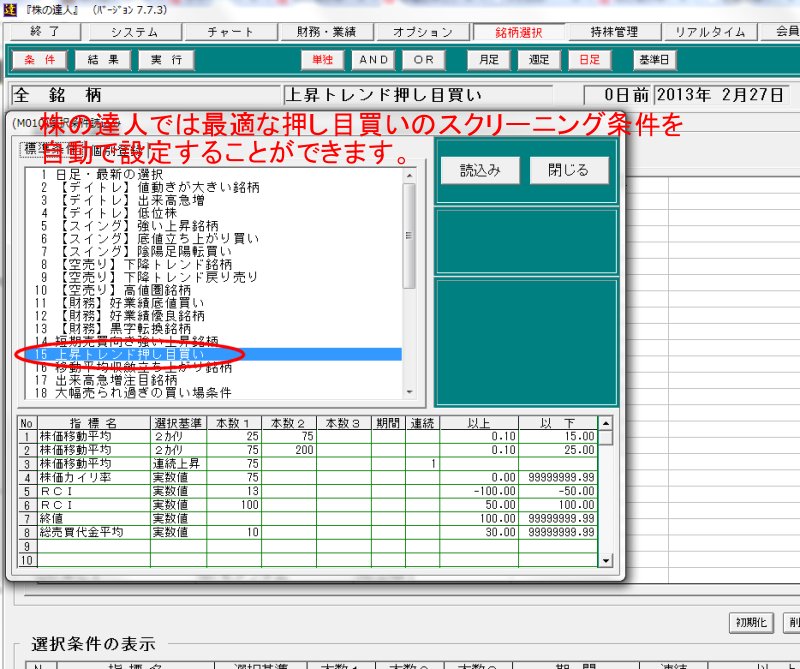Select 【財務】黒字転換銘柄
Screen dimensions: 800x669
[213, 328]
